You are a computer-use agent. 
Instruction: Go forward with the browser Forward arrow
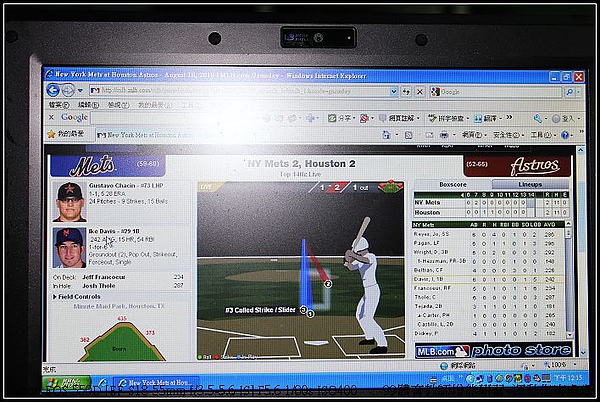click(x=68, y=91)
